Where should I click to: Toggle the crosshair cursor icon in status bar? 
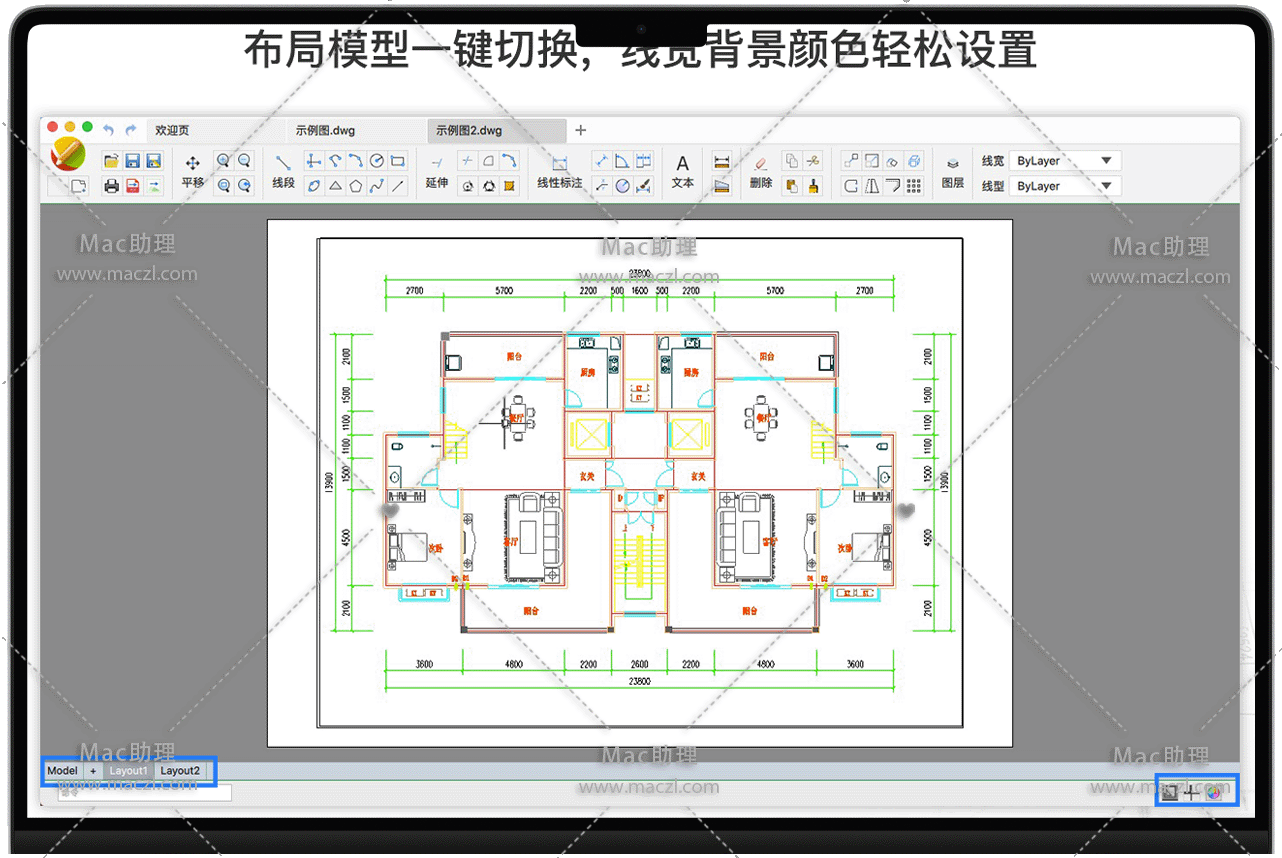pos(1190,793)
